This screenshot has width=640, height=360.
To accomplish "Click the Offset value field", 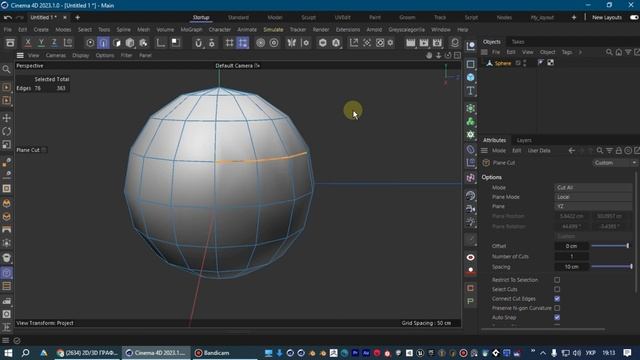I will click(571, 246).
